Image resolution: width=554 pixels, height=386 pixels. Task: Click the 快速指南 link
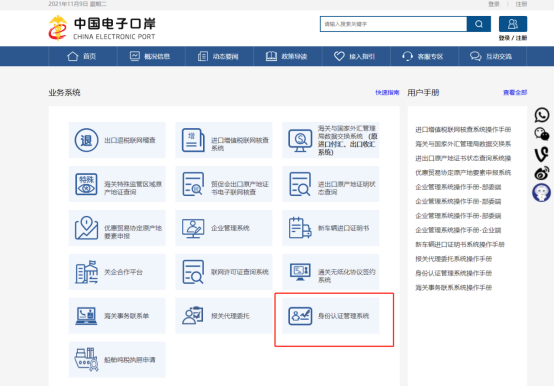(387, 93)
